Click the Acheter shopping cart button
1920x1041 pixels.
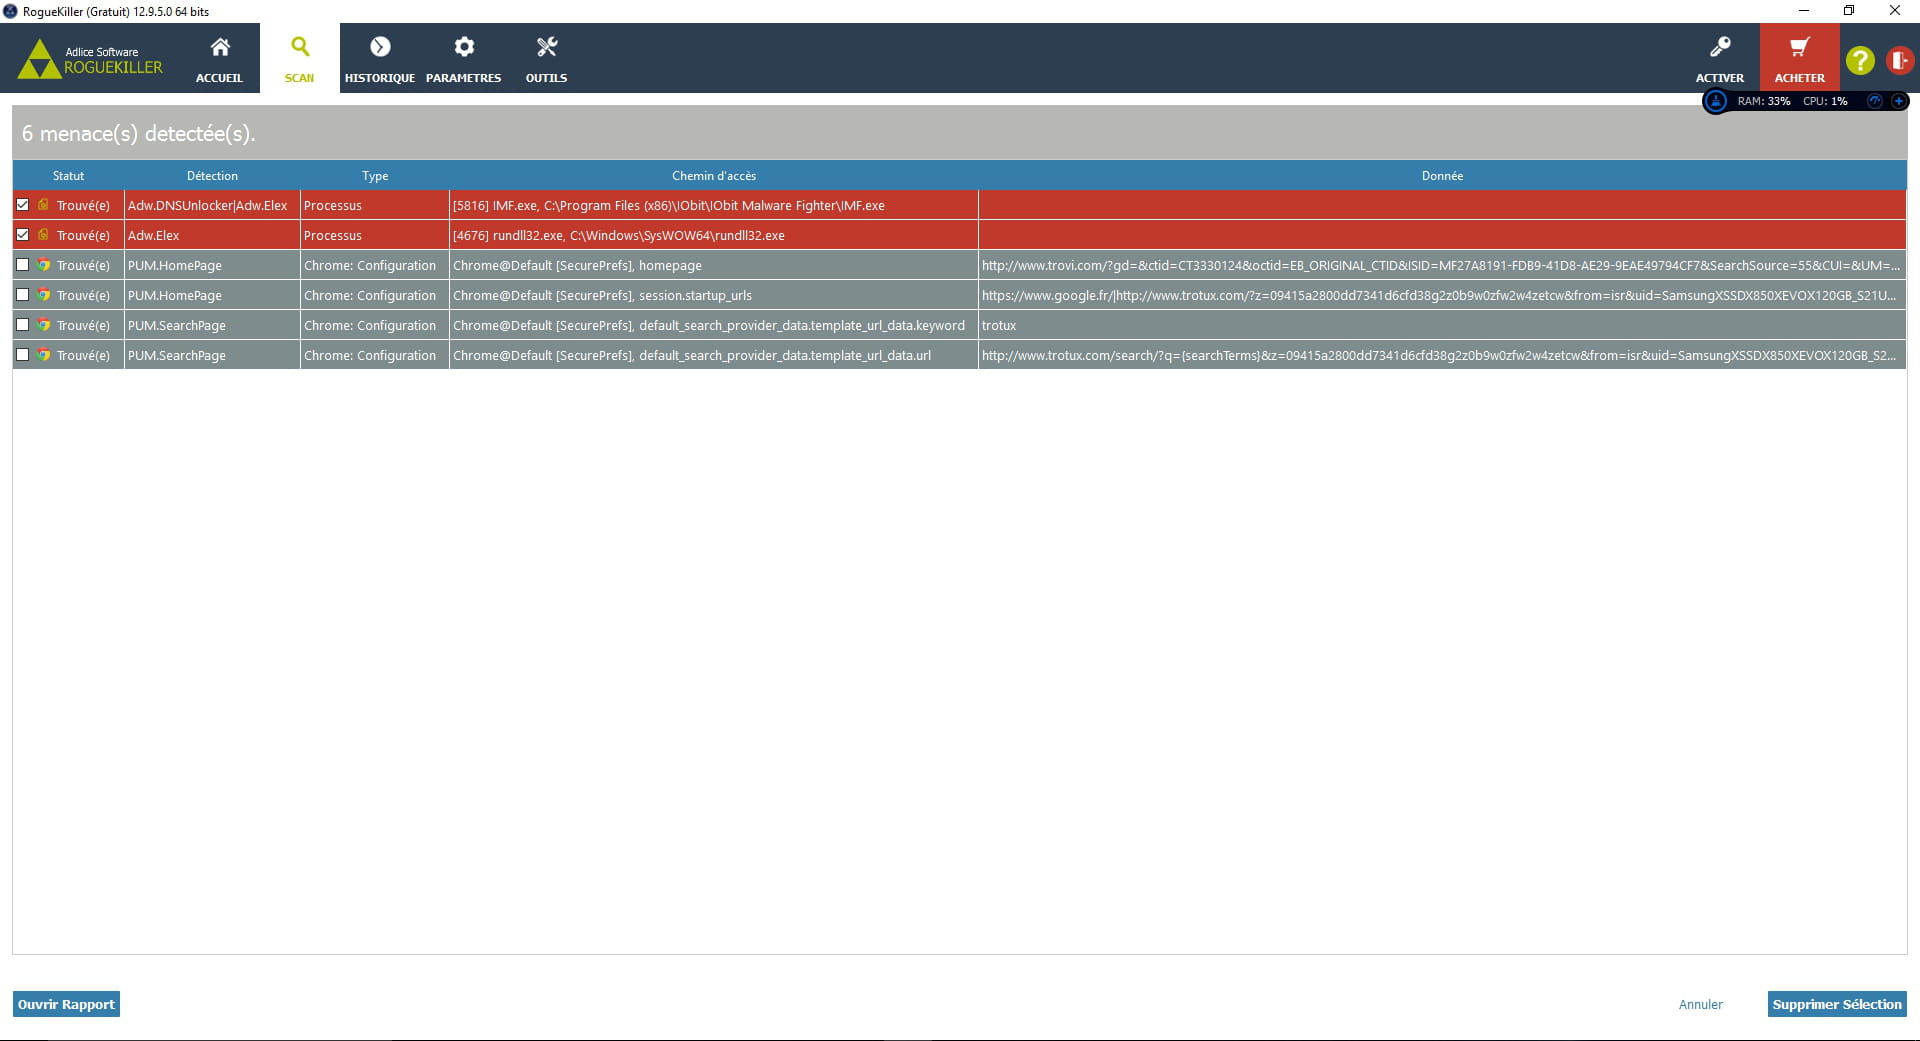pos(1800,59)
